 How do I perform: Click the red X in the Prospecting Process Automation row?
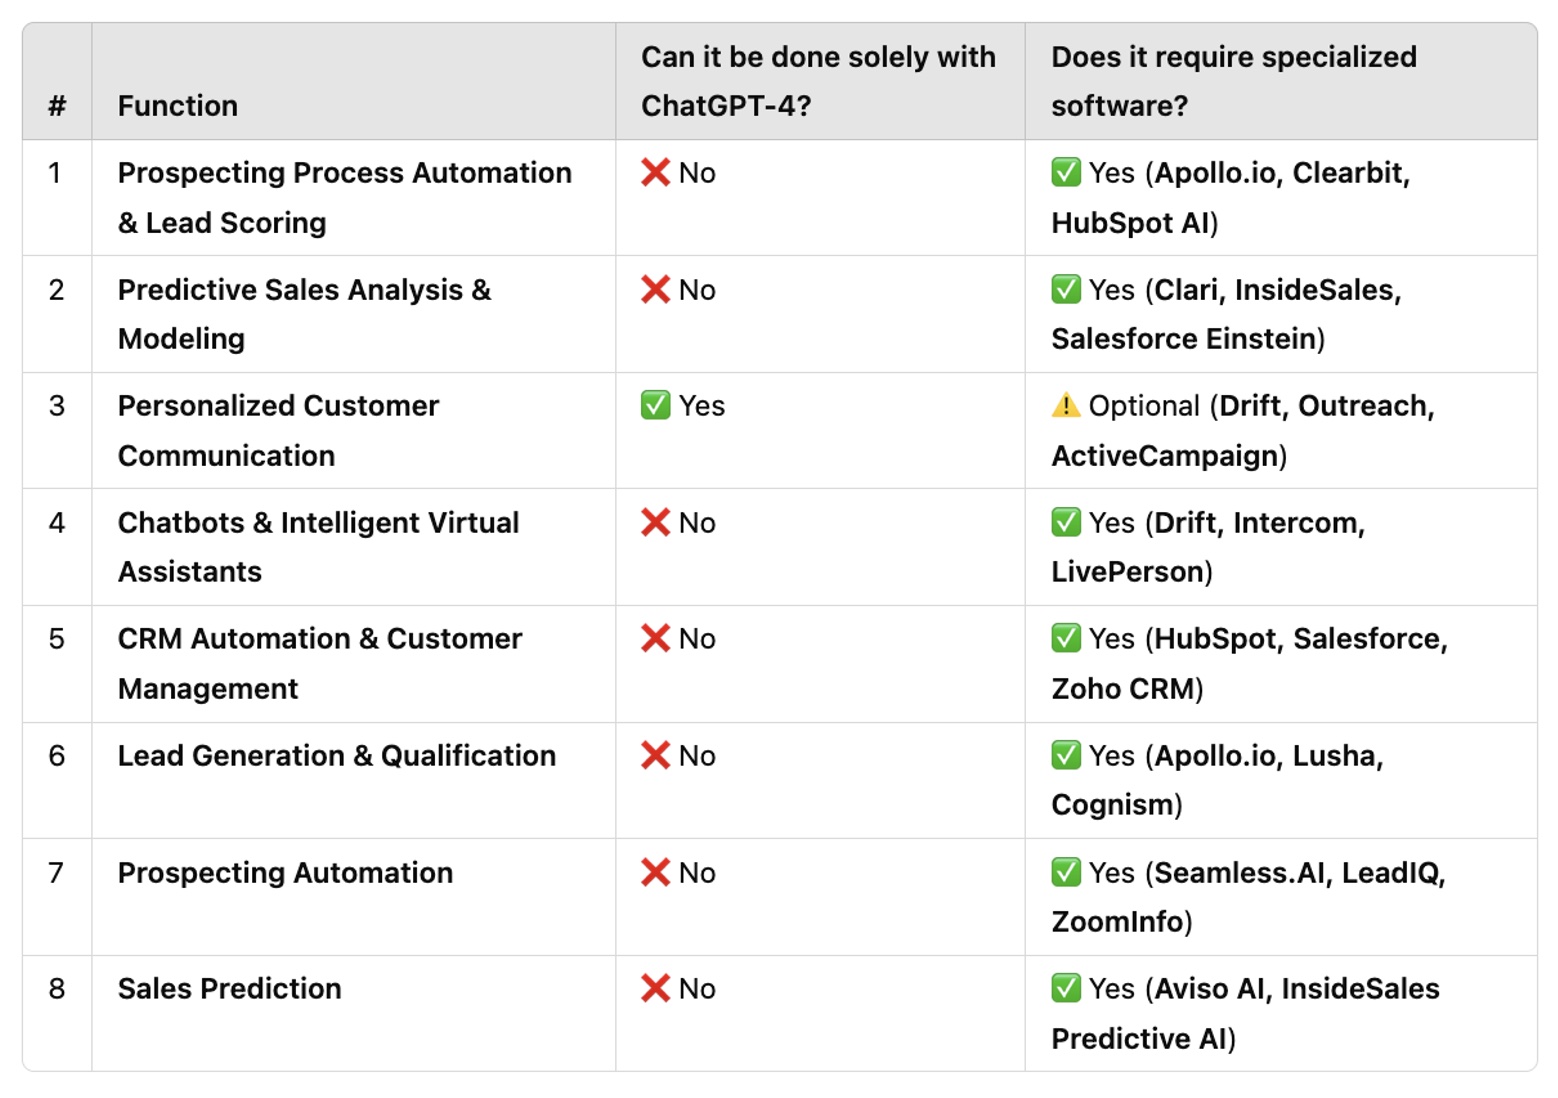(x=655, y=173)
